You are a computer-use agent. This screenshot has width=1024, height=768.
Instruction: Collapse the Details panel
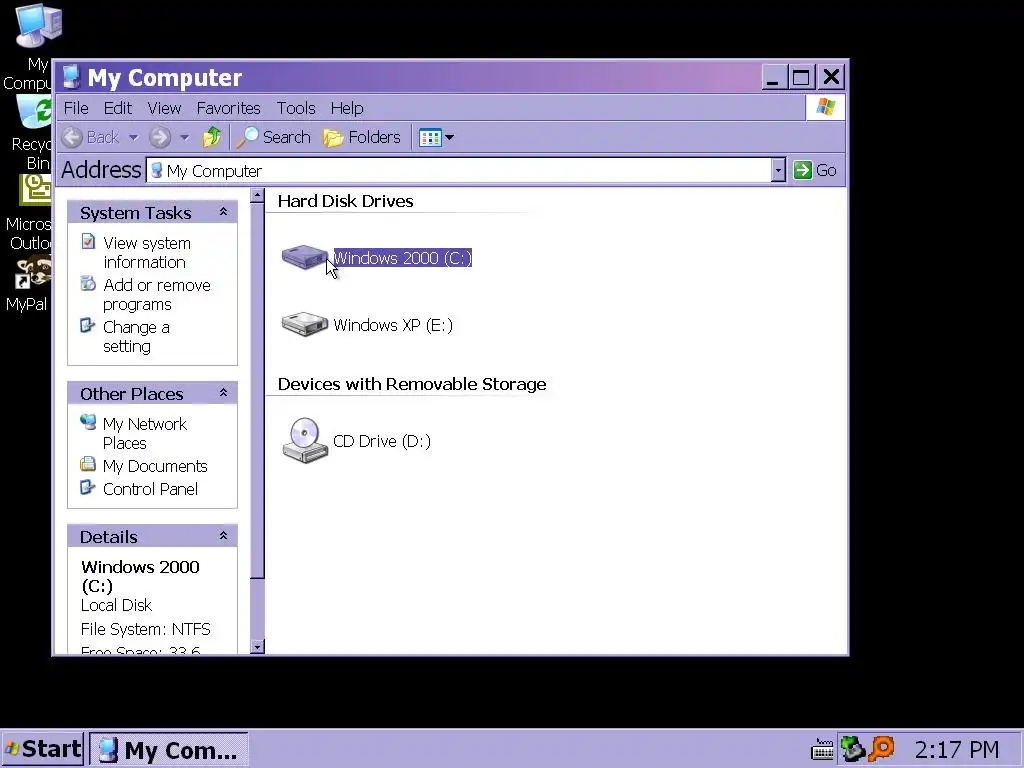(x=223, y=536)
